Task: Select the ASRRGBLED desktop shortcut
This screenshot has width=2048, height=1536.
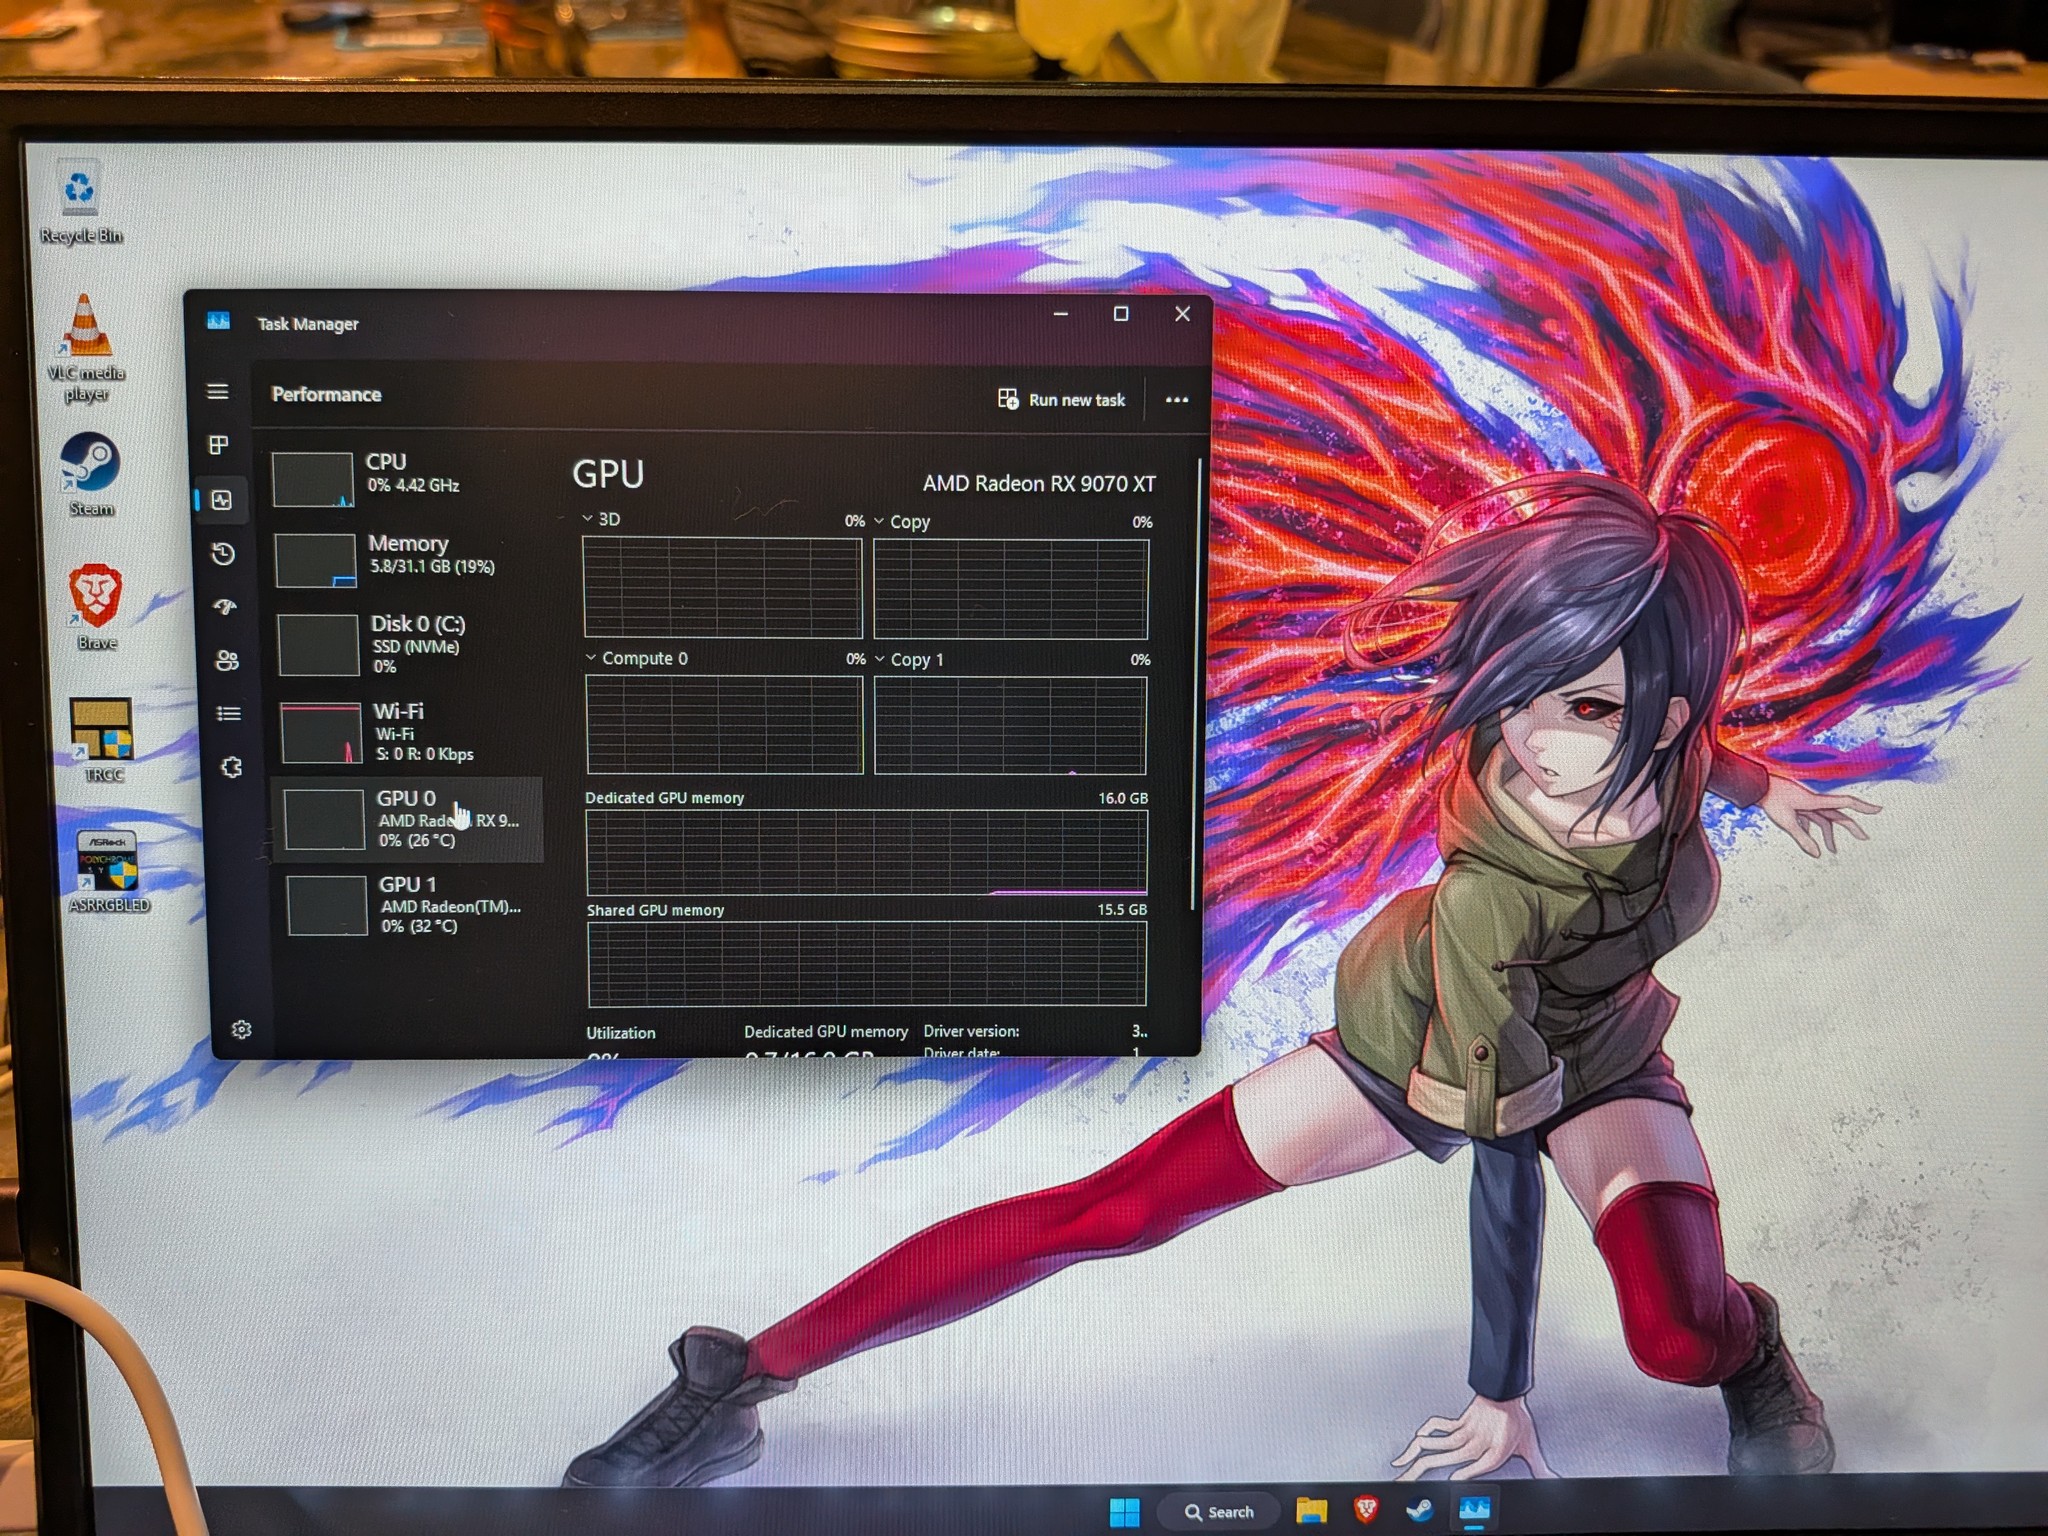Action: click(x=108, y=870)
